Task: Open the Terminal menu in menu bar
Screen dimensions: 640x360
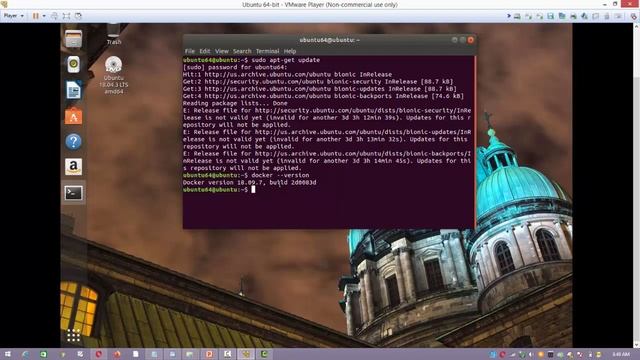Action: pos(267,51)
